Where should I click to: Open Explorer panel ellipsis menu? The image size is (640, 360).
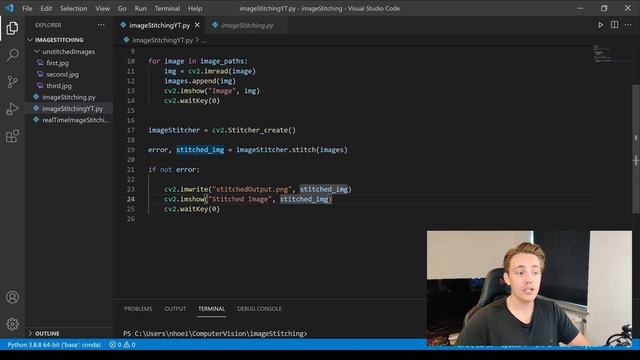101,25
